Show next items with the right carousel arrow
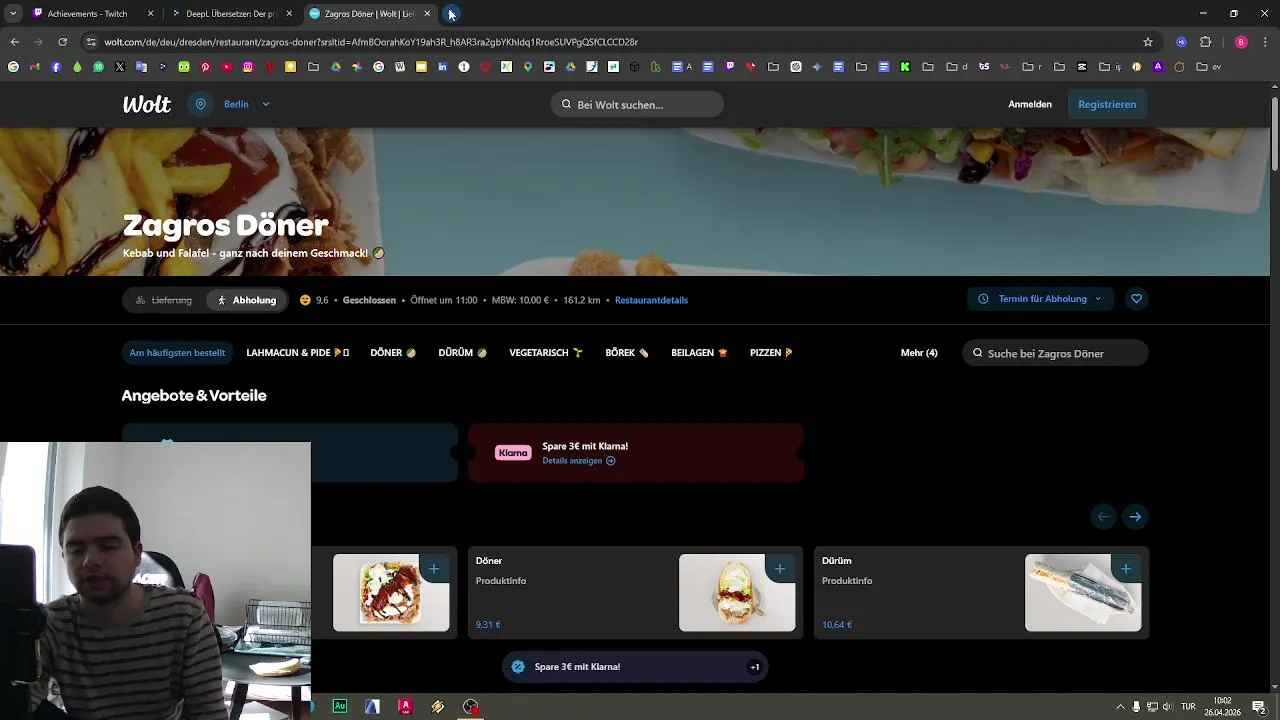This screenshot has width=1280, height=720. 1135,517
